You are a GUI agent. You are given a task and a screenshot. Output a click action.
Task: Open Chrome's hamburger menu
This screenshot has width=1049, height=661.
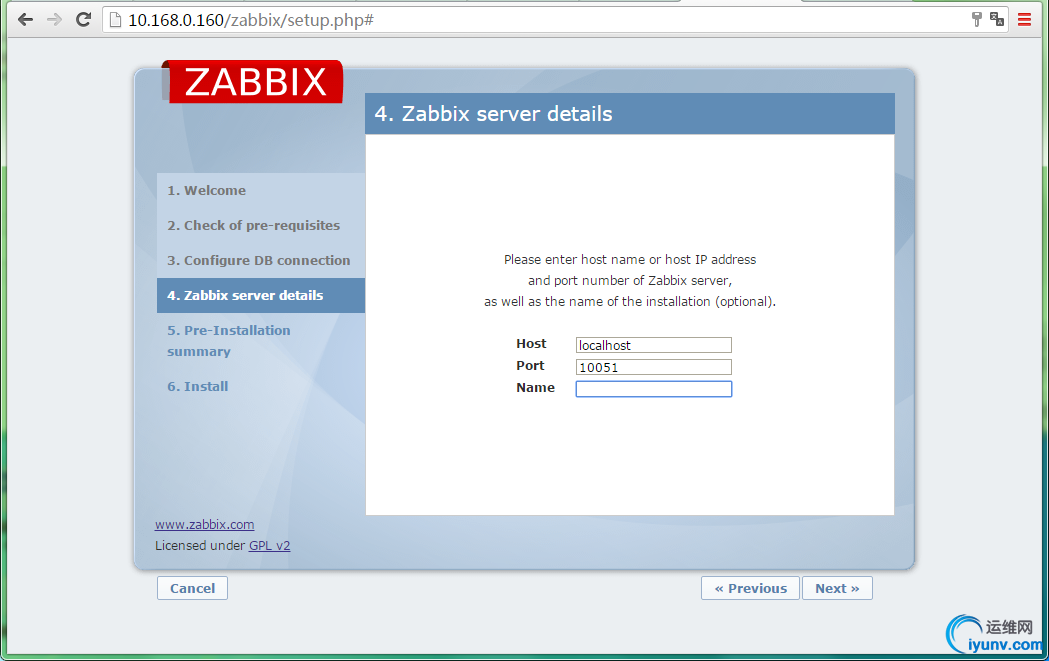pos(1024,19)
